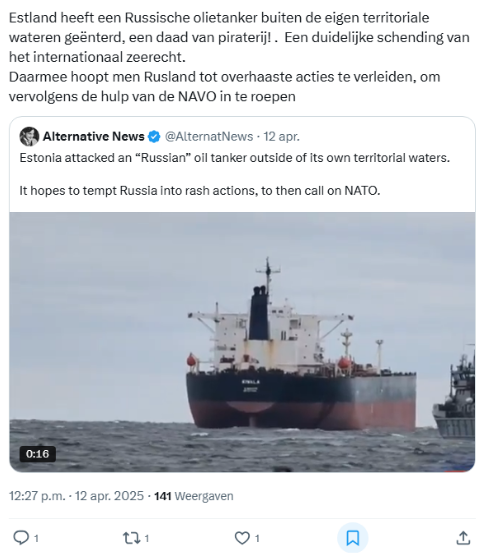Play the oil tanker video
Screen dimensions: 479x560
point(242,342)
